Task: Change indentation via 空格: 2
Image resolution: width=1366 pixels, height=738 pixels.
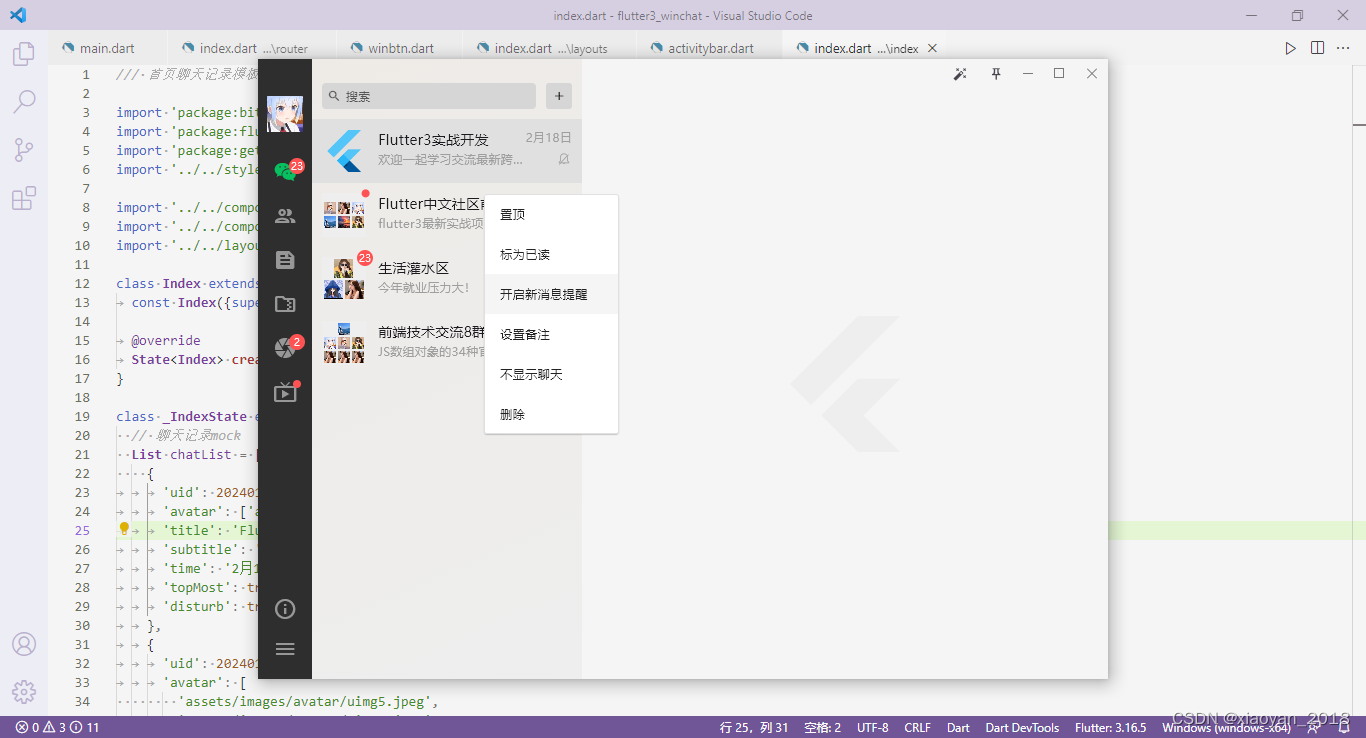Action: pyautogui.click(x=822, y=727)
